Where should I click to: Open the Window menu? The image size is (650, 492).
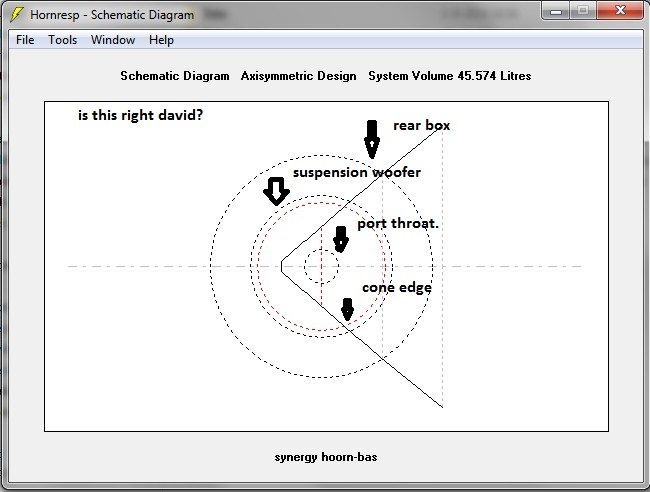pyautogui.click(x=113, y=40)
